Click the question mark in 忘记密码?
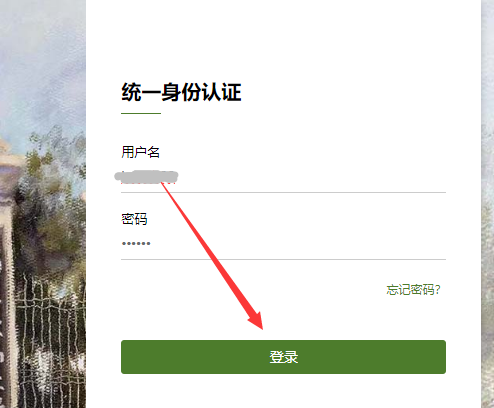 coord(437,290)
